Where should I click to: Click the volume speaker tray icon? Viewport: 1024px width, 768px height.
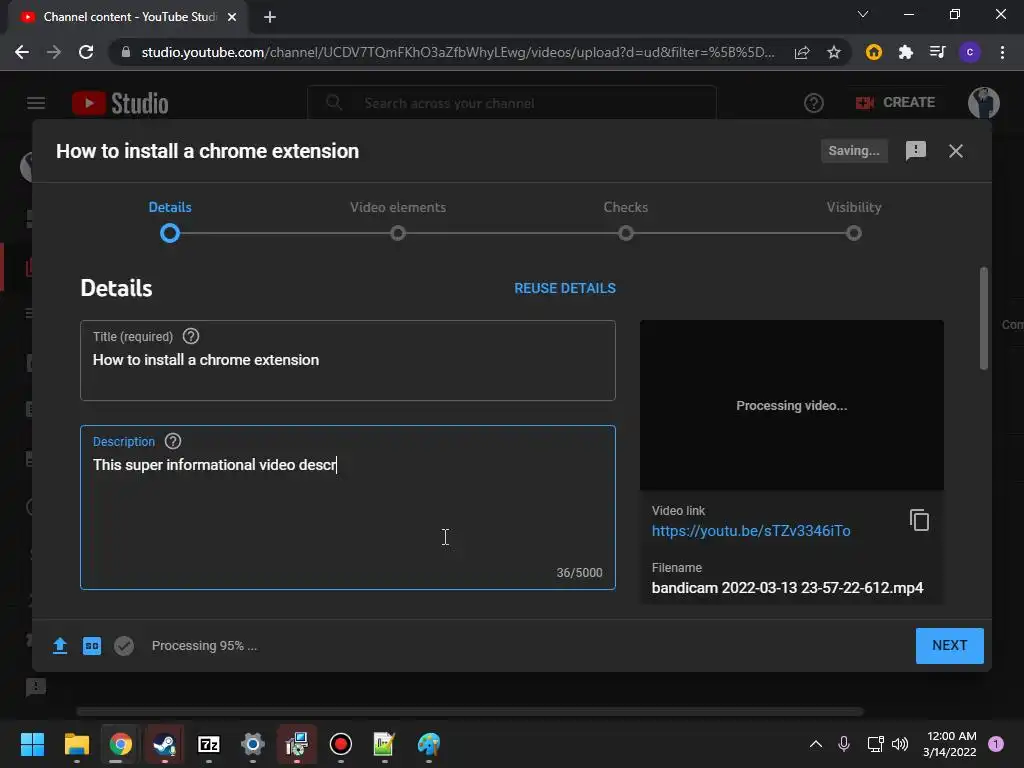[x=900, y=744]
